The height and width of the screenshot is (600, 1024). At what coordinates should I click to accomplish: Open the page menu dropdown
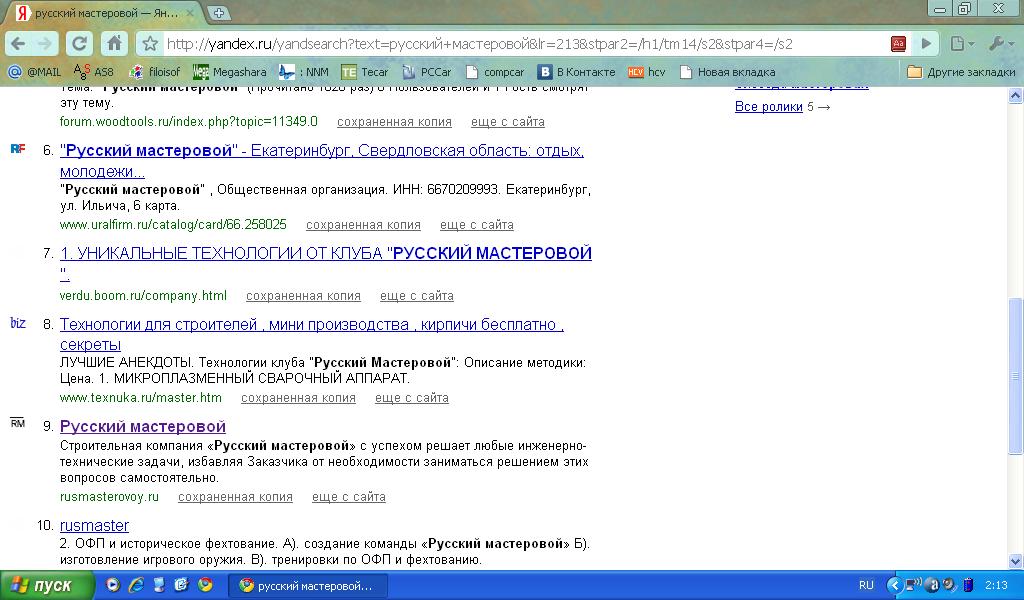click(x=961, y=44)
